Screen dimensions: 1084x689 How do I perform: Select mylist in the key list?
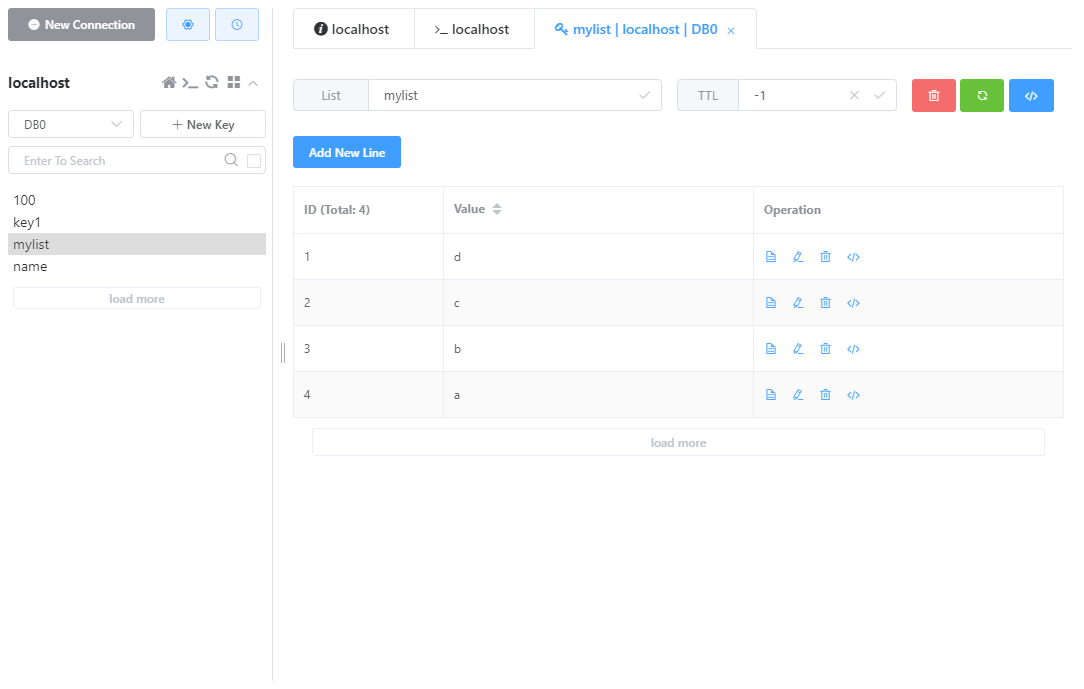(137, 245)
